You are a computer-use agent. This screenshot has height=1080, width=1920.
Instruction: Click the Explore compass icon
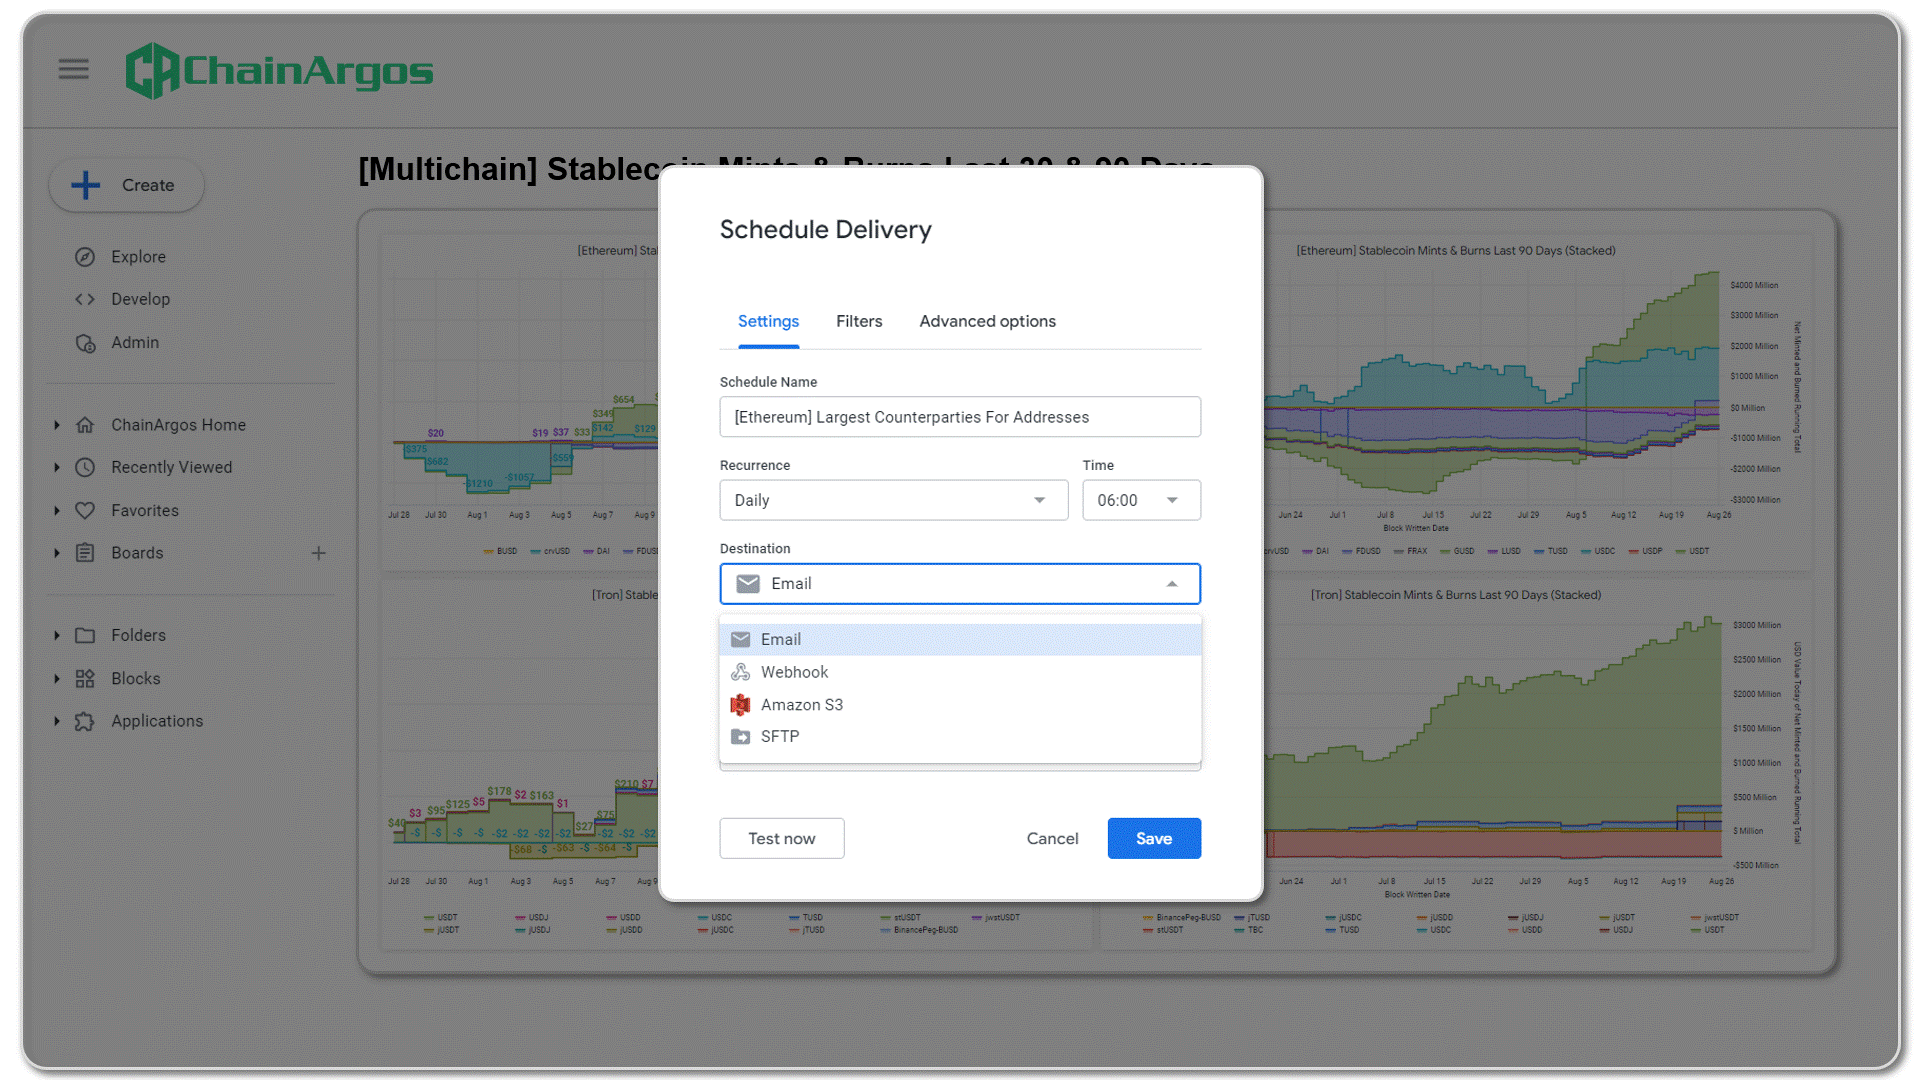[85, 257]
